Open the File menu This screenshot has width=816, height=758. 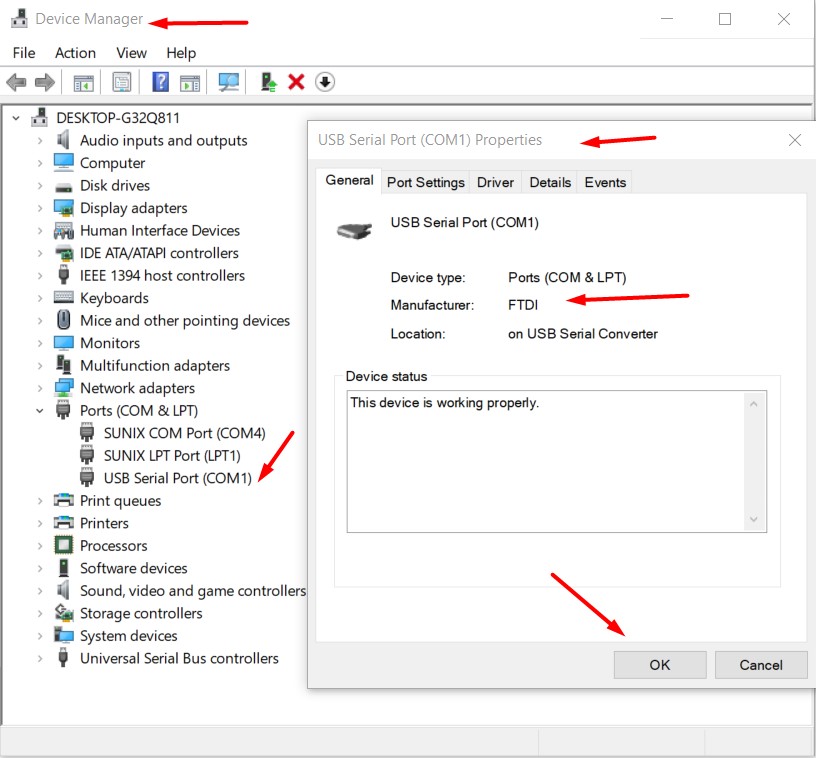(24, 53)
